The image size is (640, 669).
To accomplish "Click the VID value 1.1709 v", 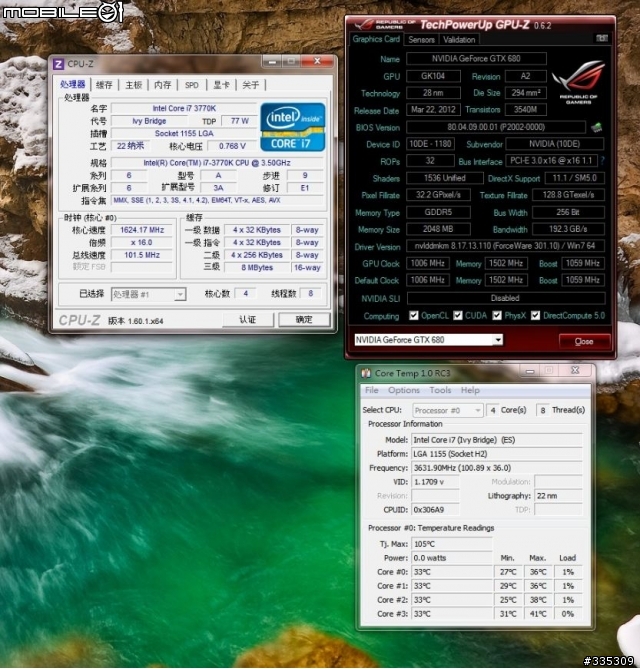I will coord(435,482).
